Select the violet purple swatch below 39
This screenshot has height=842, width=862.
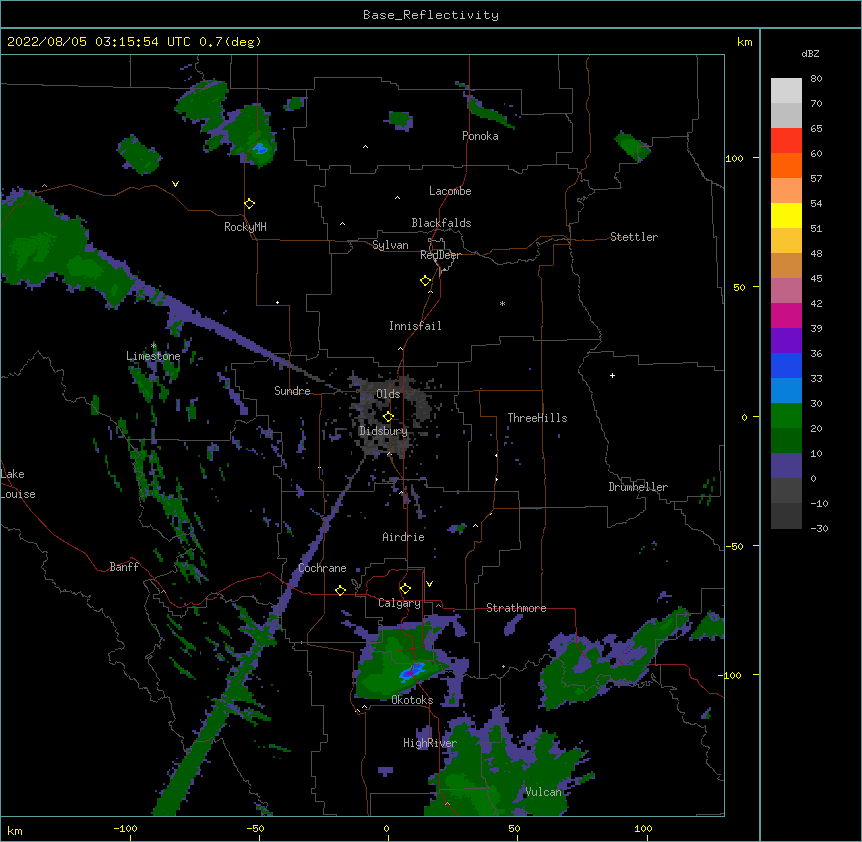(786, 341)
